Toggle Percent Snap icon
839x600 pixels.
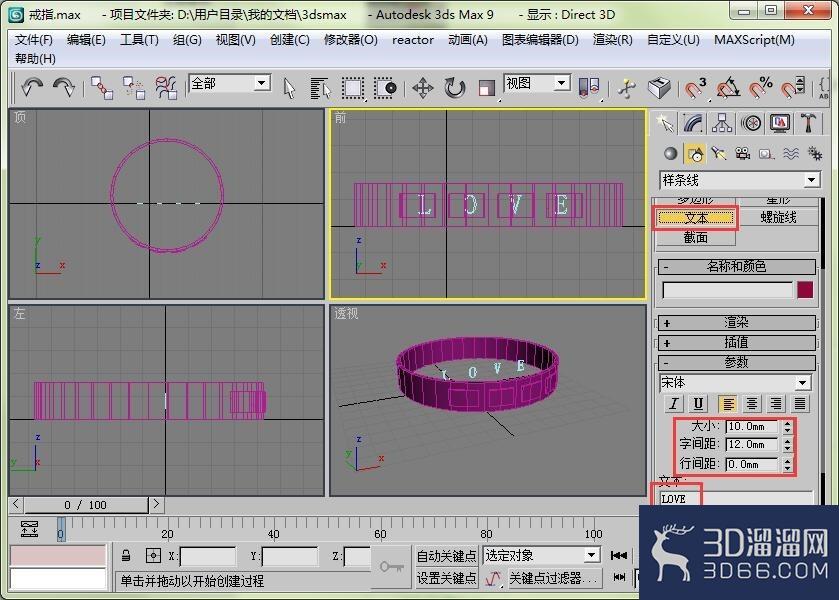click(760, 87)
